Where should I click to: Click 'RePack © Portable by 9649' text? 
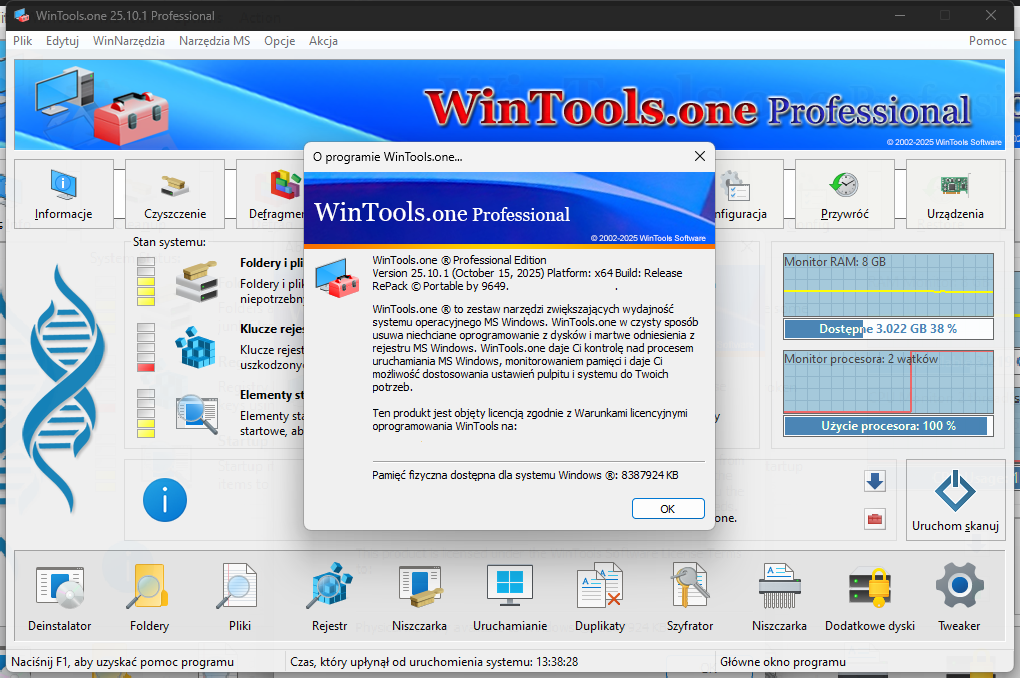(440, 286)
